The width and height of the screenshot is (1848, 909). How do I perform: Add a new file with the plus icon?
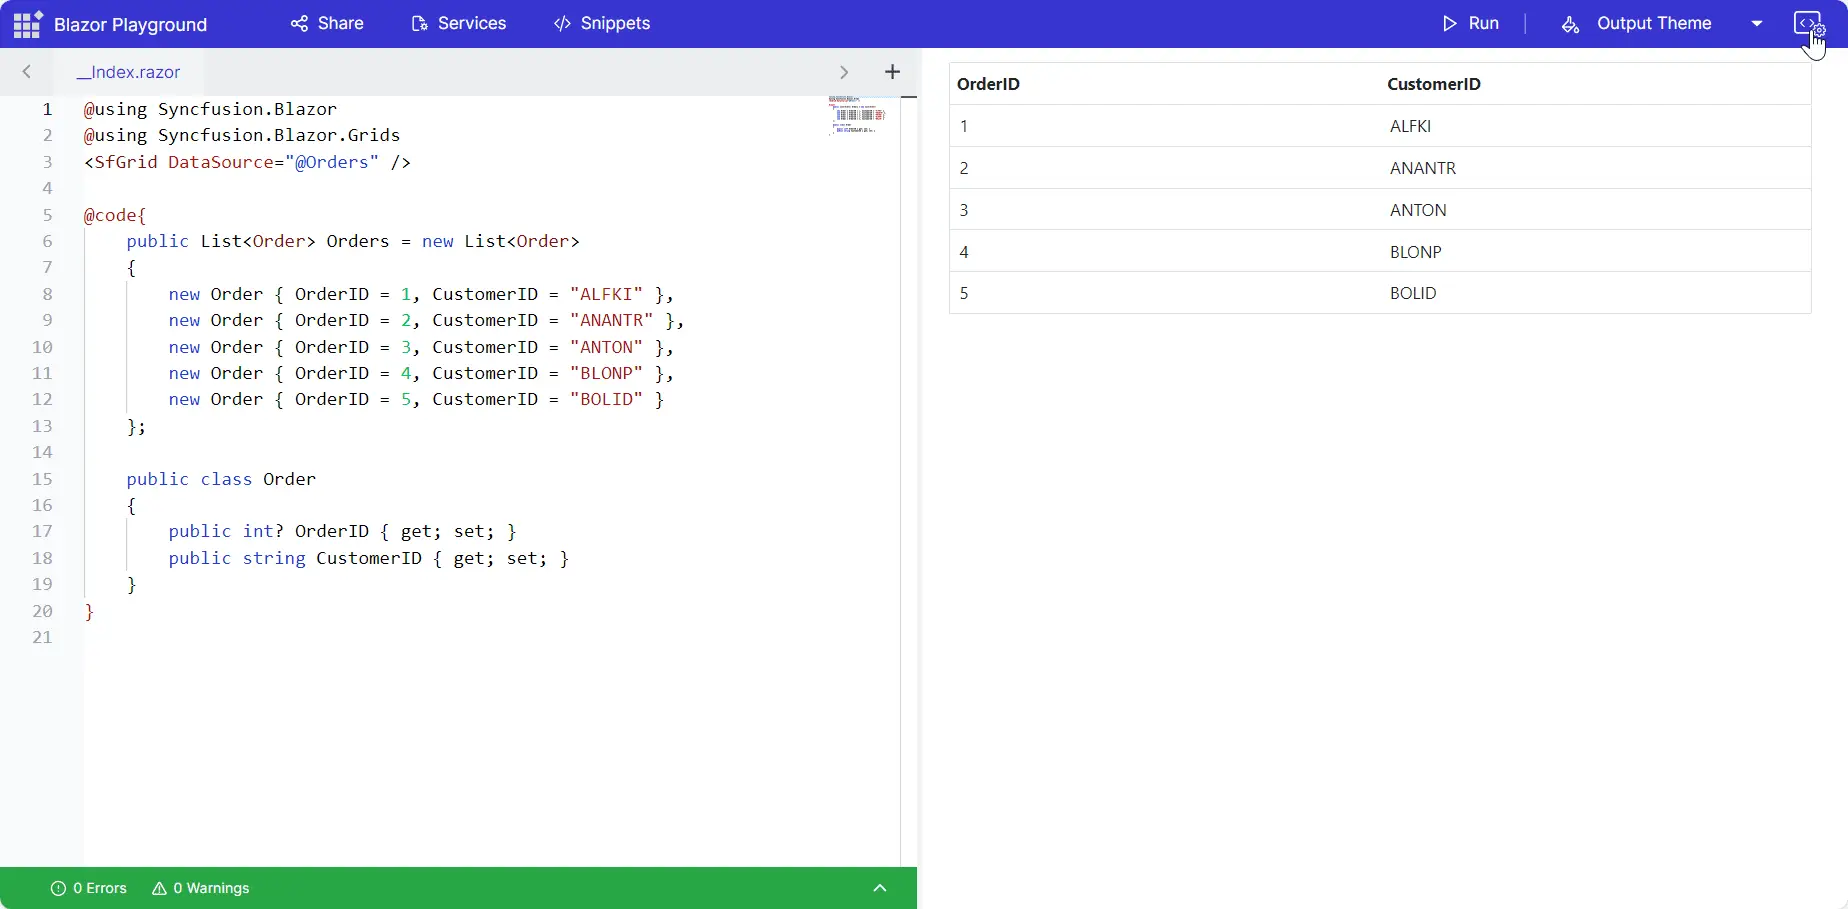click(892, 71)
